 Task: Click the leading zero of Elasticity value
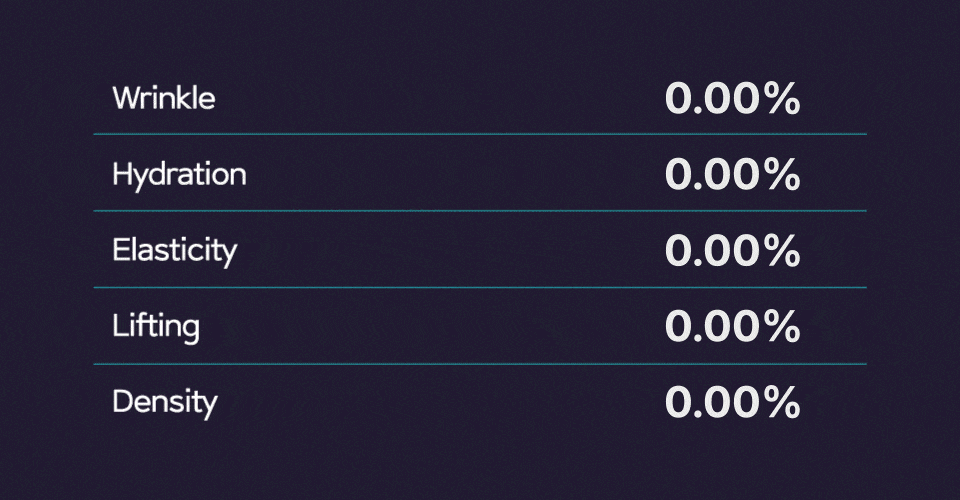coord(678,250)
